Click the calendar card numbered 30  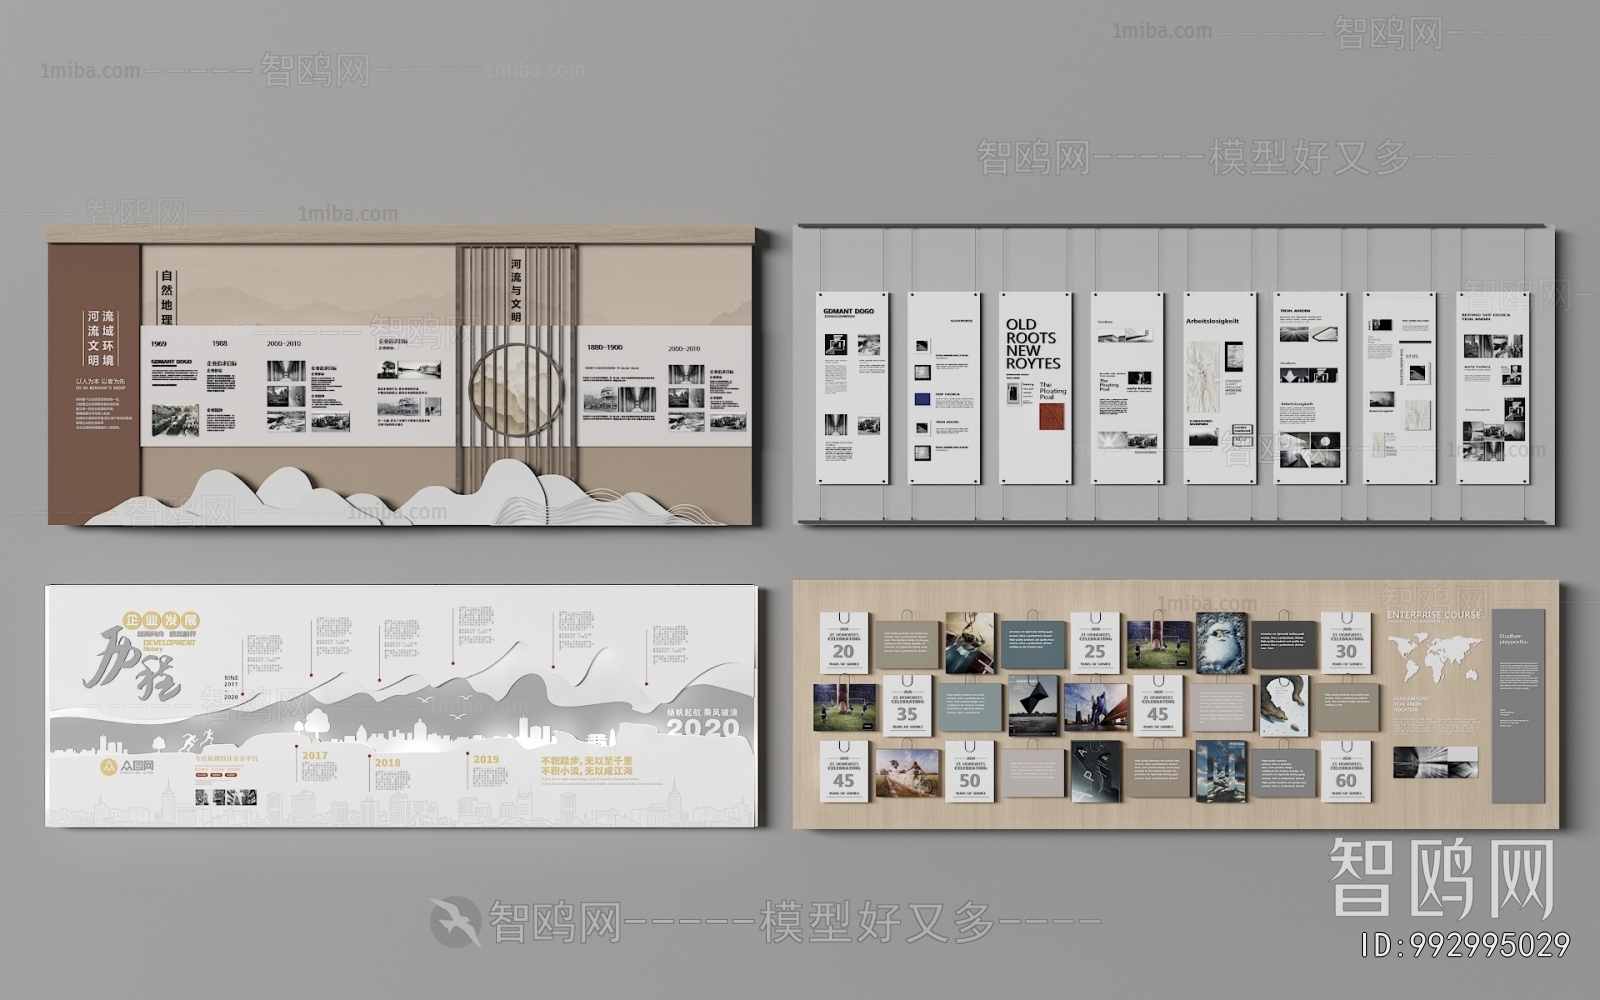[1346, 643]
